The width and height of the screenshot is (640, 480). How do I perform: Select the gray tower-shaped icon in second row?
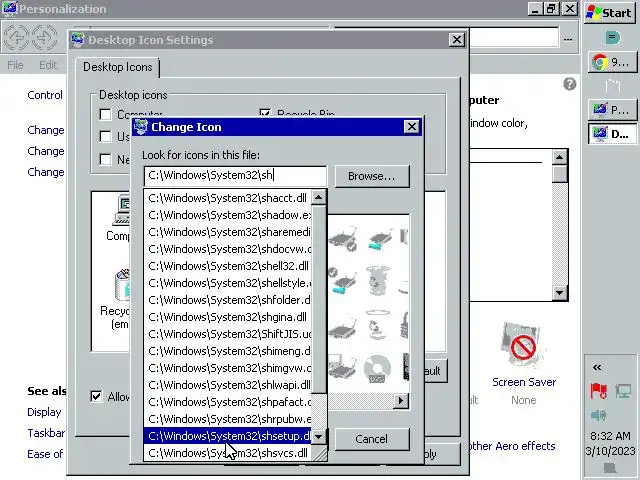click(x=379, y=281)
